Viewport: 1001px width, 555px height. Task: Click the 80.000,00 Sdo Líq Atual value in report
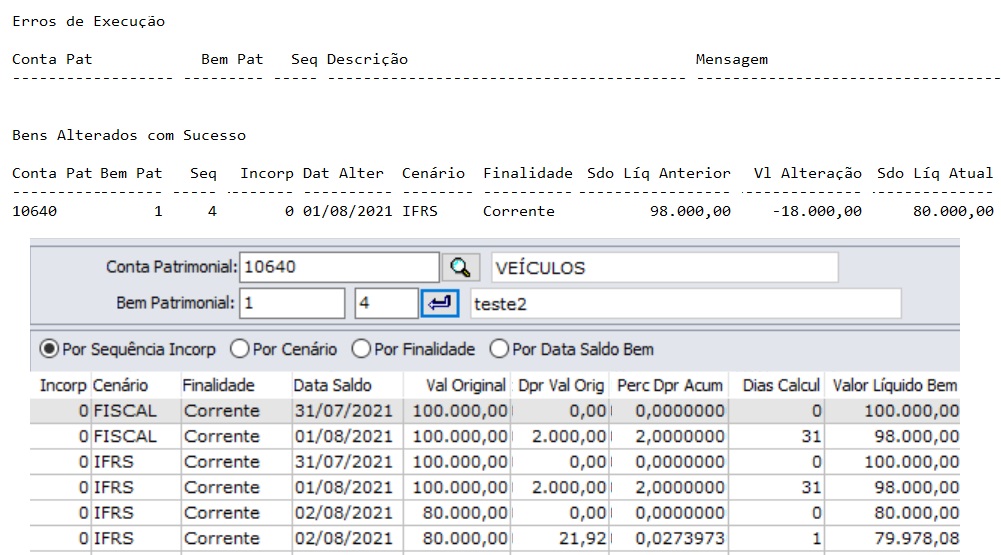953,211
